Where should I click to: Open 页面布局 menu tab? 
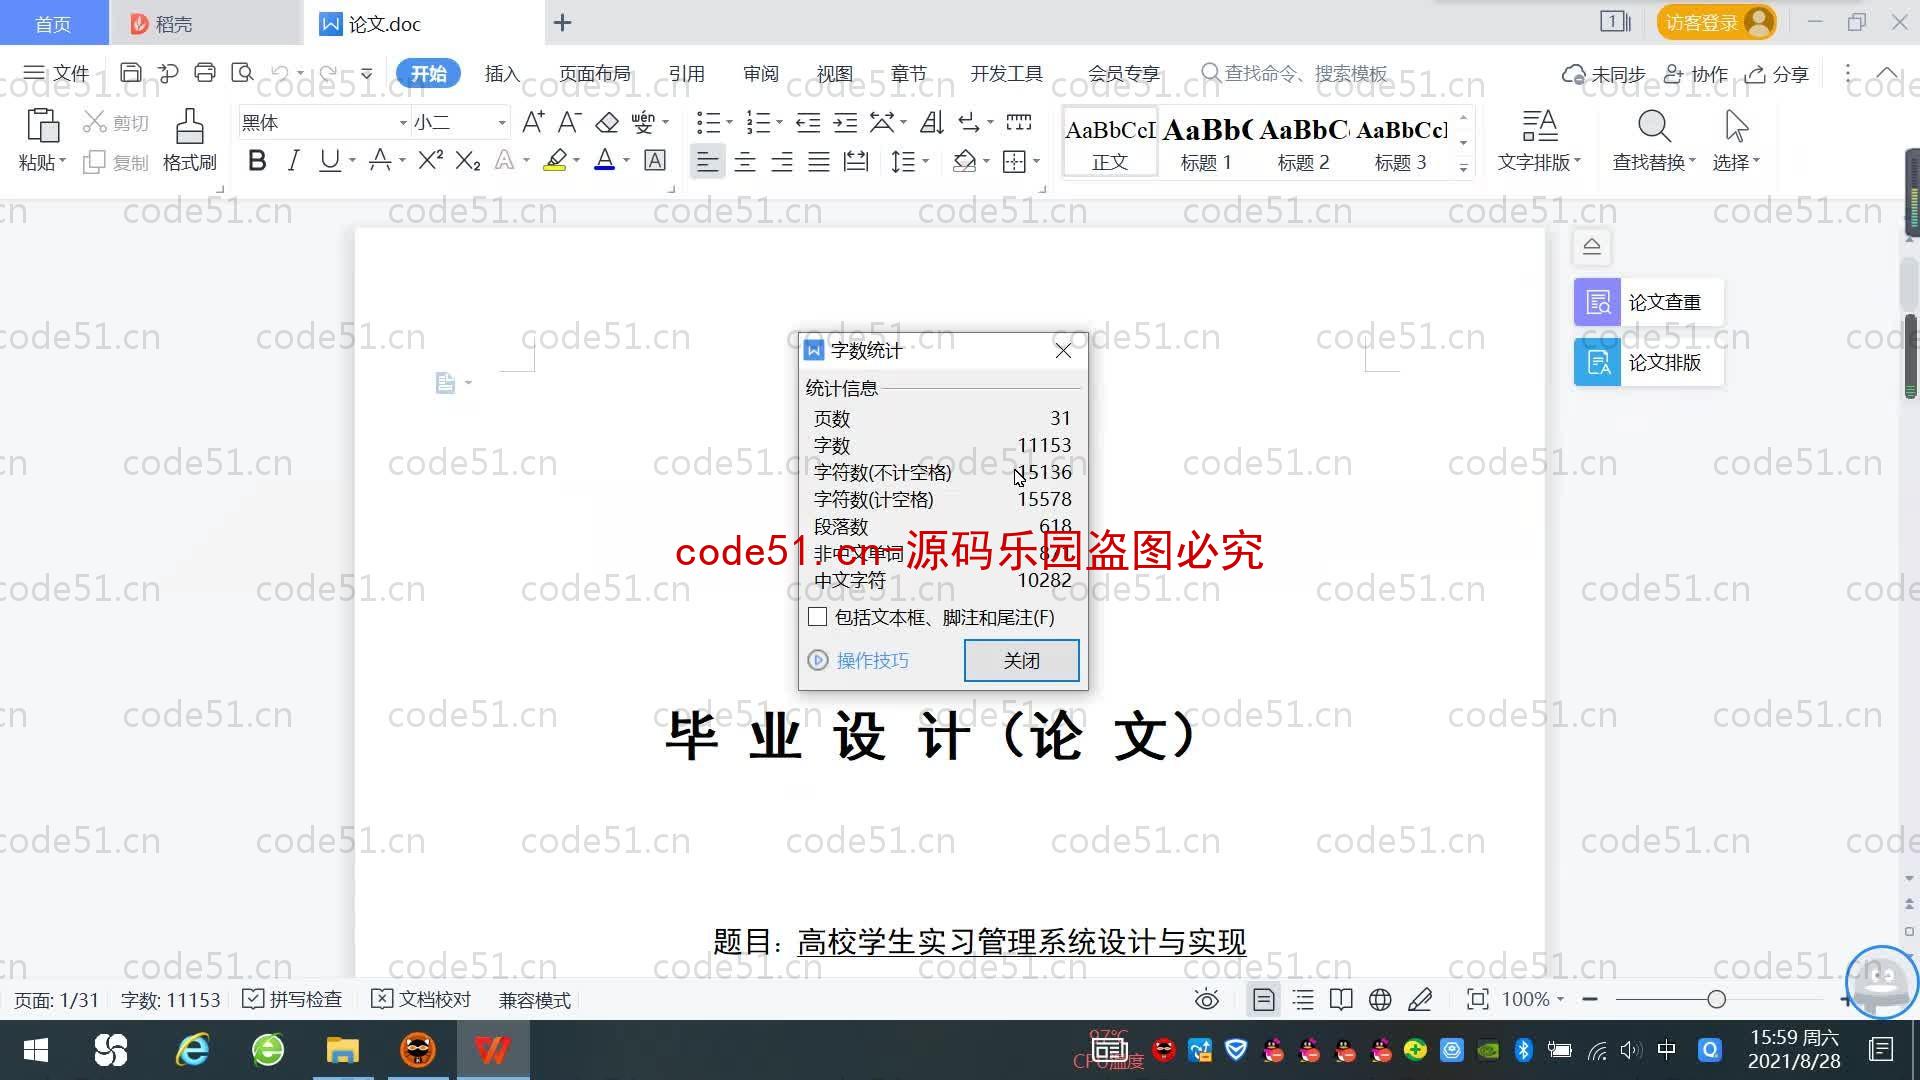tap(595, 73)
